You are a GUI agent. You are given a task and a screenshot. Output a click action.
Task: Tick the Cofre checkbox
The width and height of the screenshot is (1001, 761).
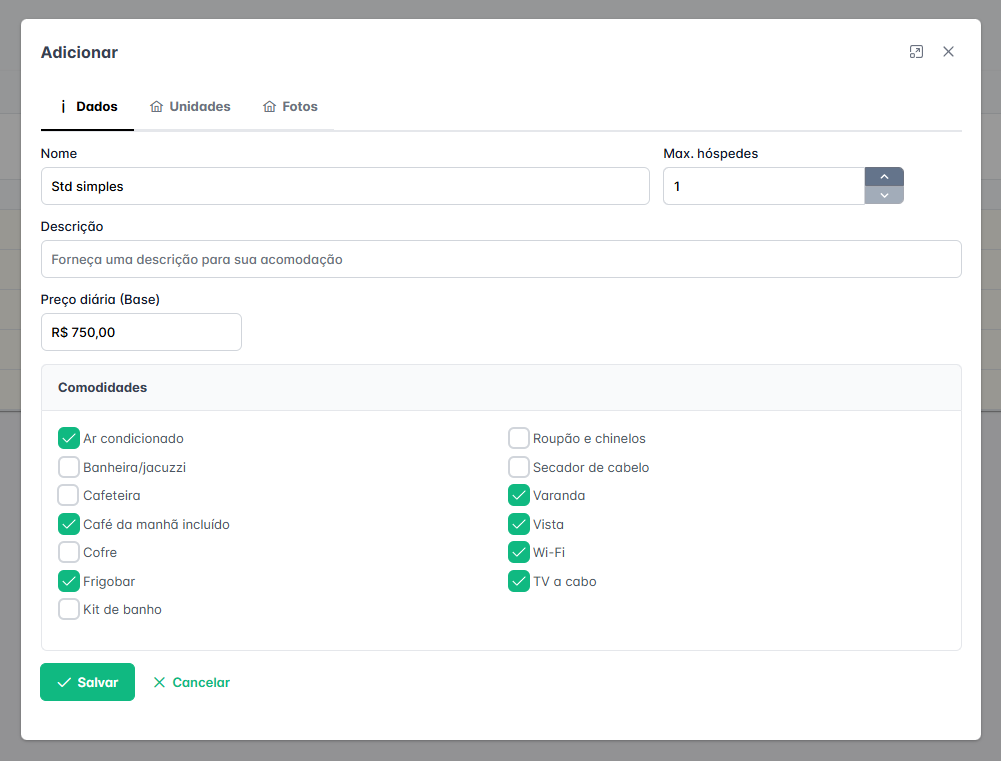[x=69, y=552]
